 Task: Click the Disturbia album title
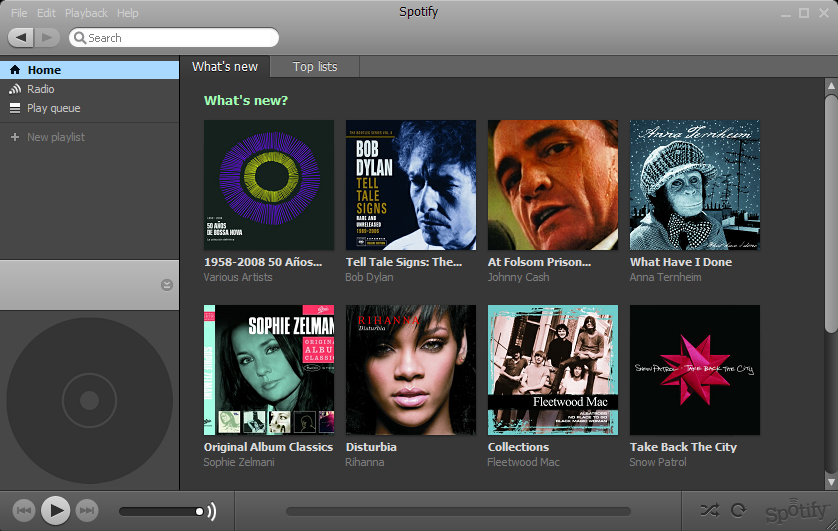coord(371,447)
